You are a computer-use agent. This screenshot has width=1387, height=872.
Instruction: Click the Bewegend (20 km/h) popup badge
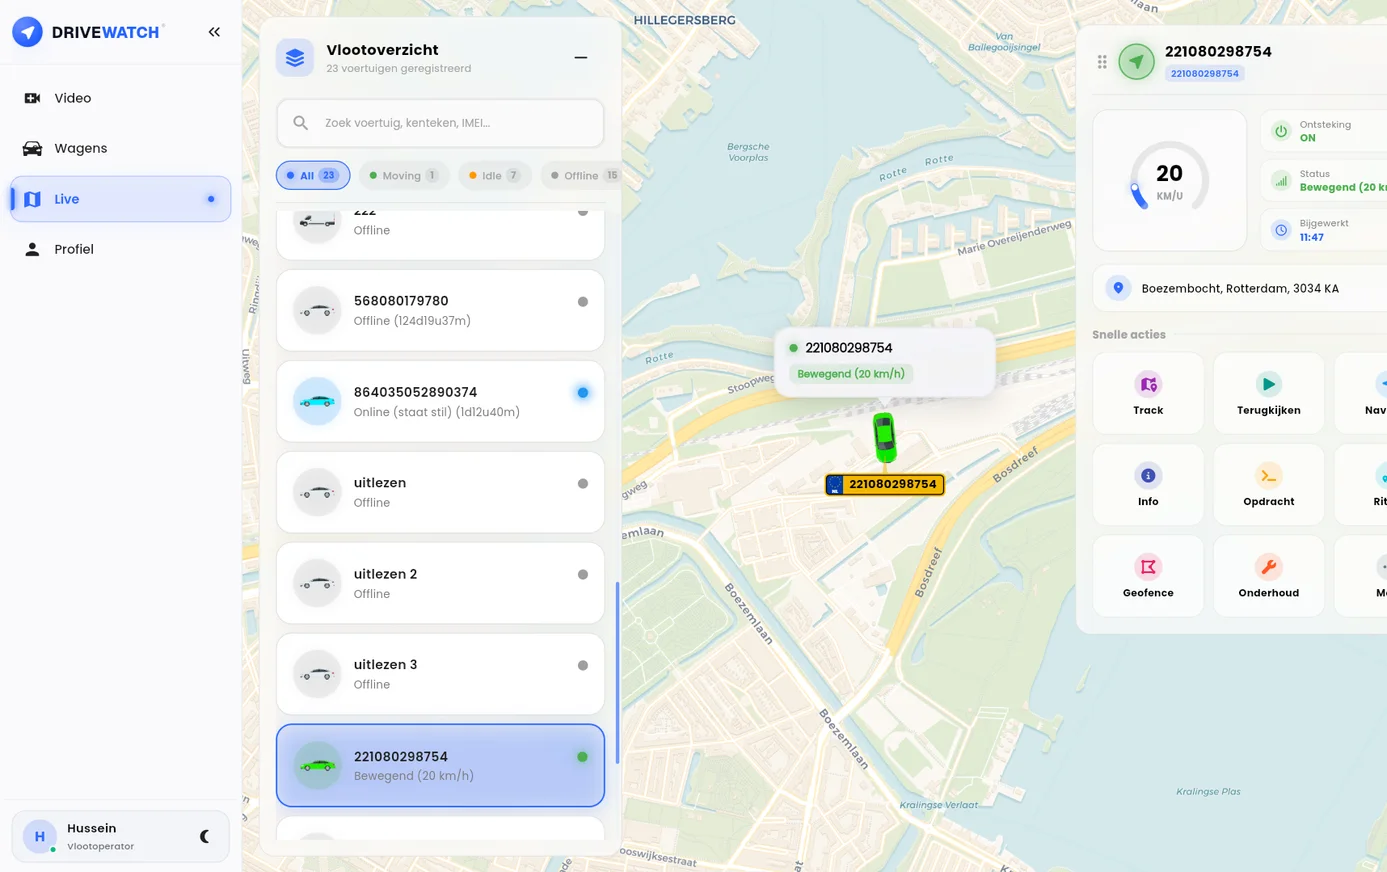click(x=851, y=374)
